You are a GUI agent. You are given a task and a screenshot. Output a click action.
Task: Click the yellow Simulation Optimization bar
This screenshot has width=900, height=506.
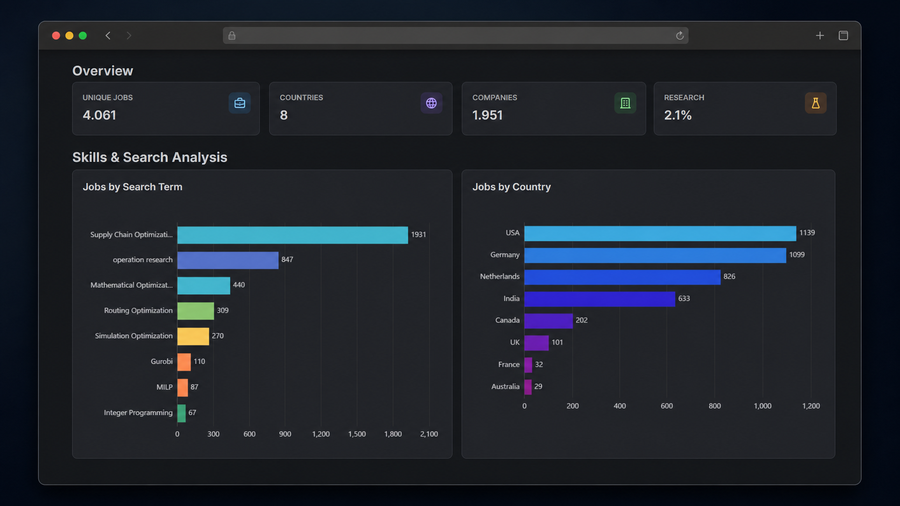click(x=193, y=336)
